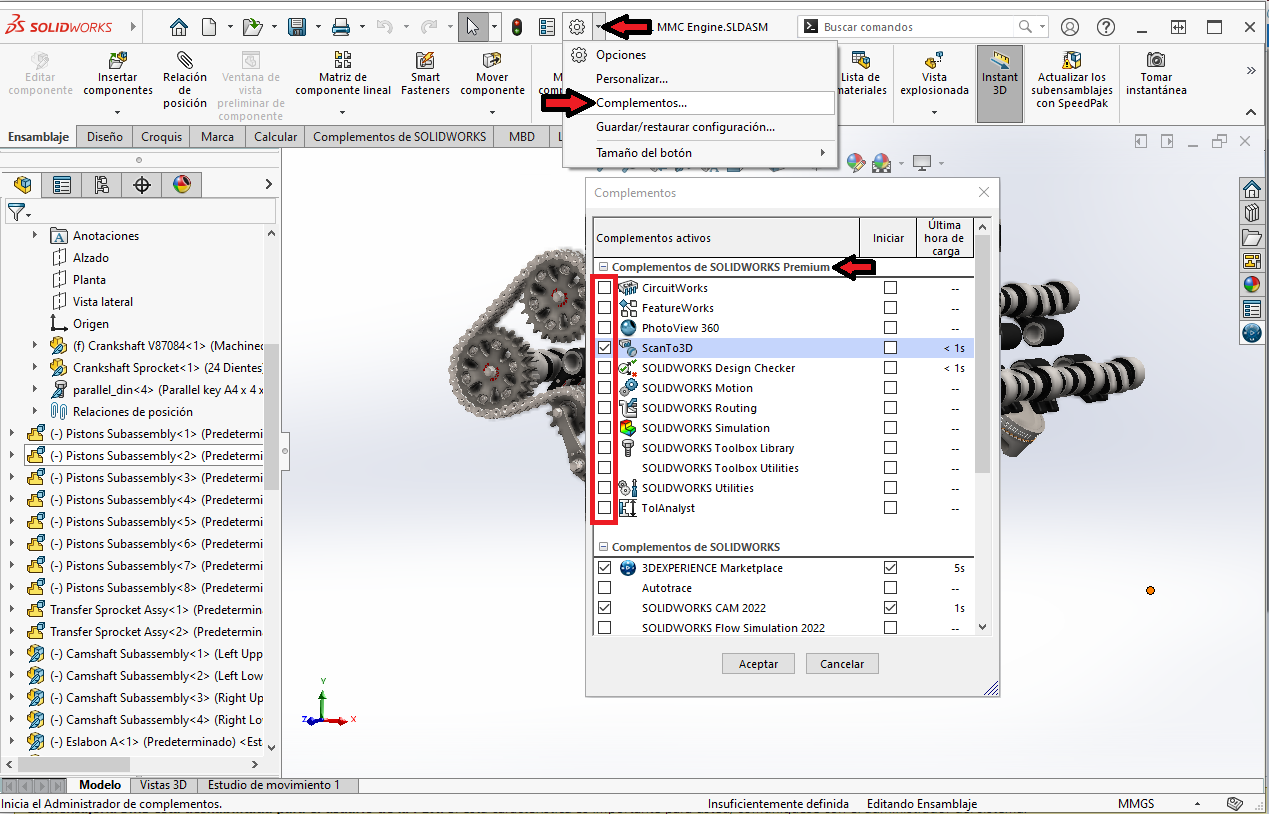This screenshot has height=814, width=1270.
Task: Click the Rebuild traffic light icon
Action: (x=517, y=27)
